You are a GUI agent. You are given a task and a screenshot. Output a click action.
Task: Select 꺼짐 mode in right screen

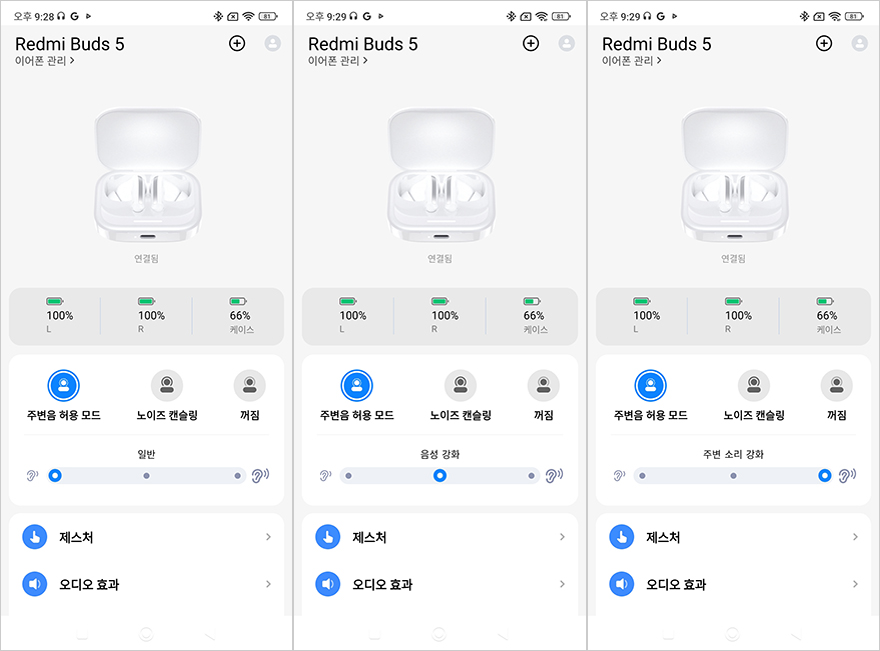click(x=837, y=386)
